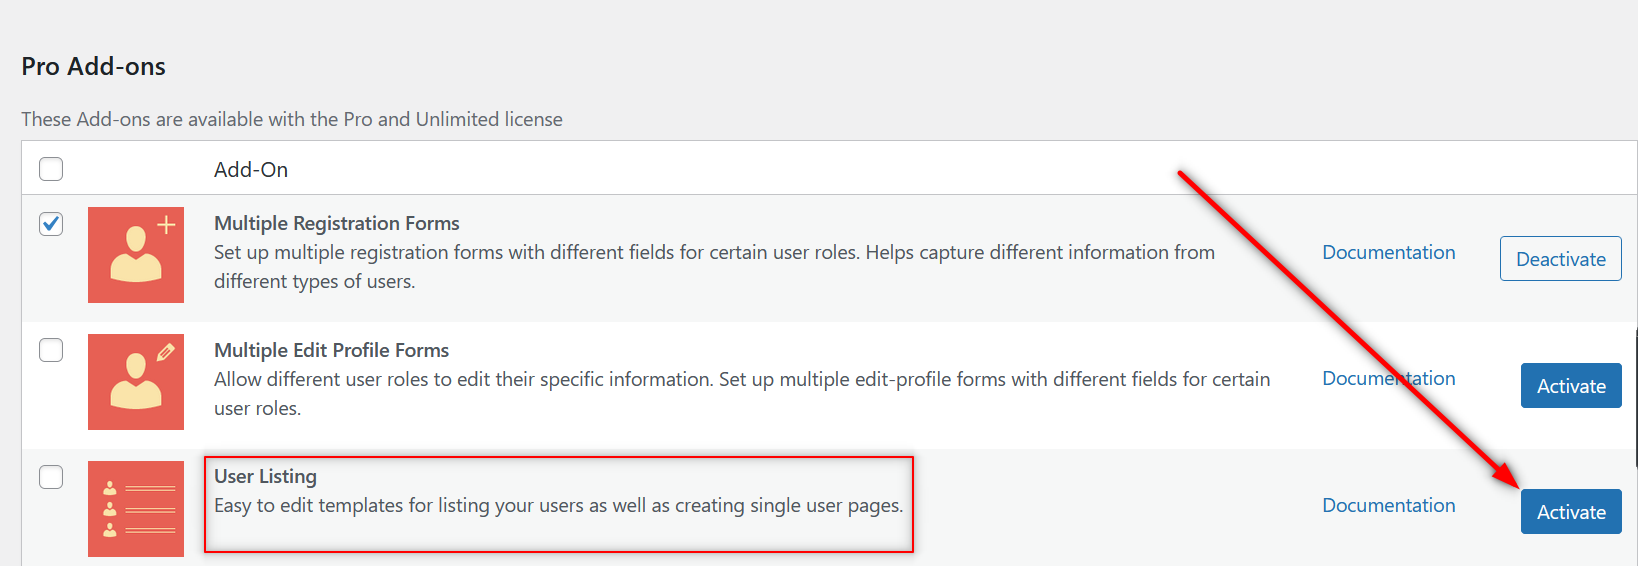Tick the Multiple Edit Profile Forms checkbox

point(51,350)
